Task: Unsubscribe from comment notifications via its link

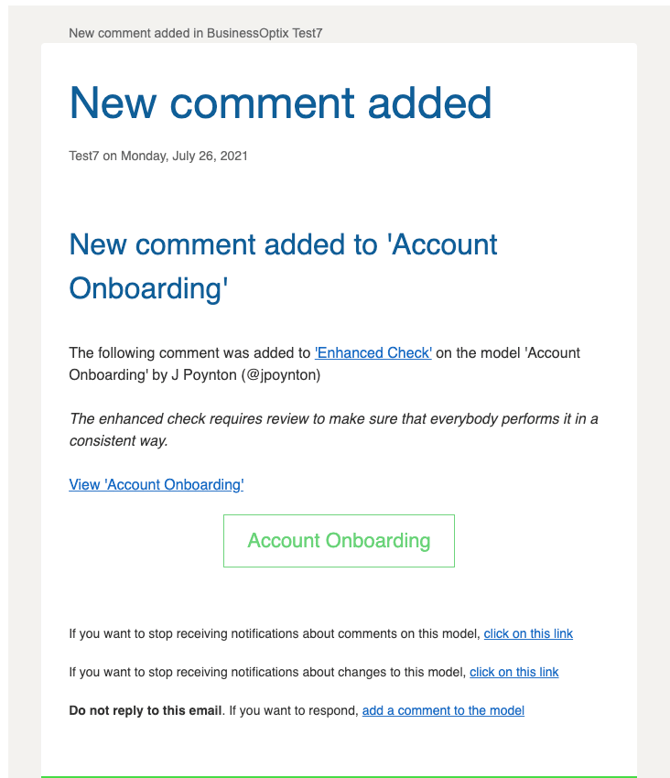Action: [x=528, y=634]
